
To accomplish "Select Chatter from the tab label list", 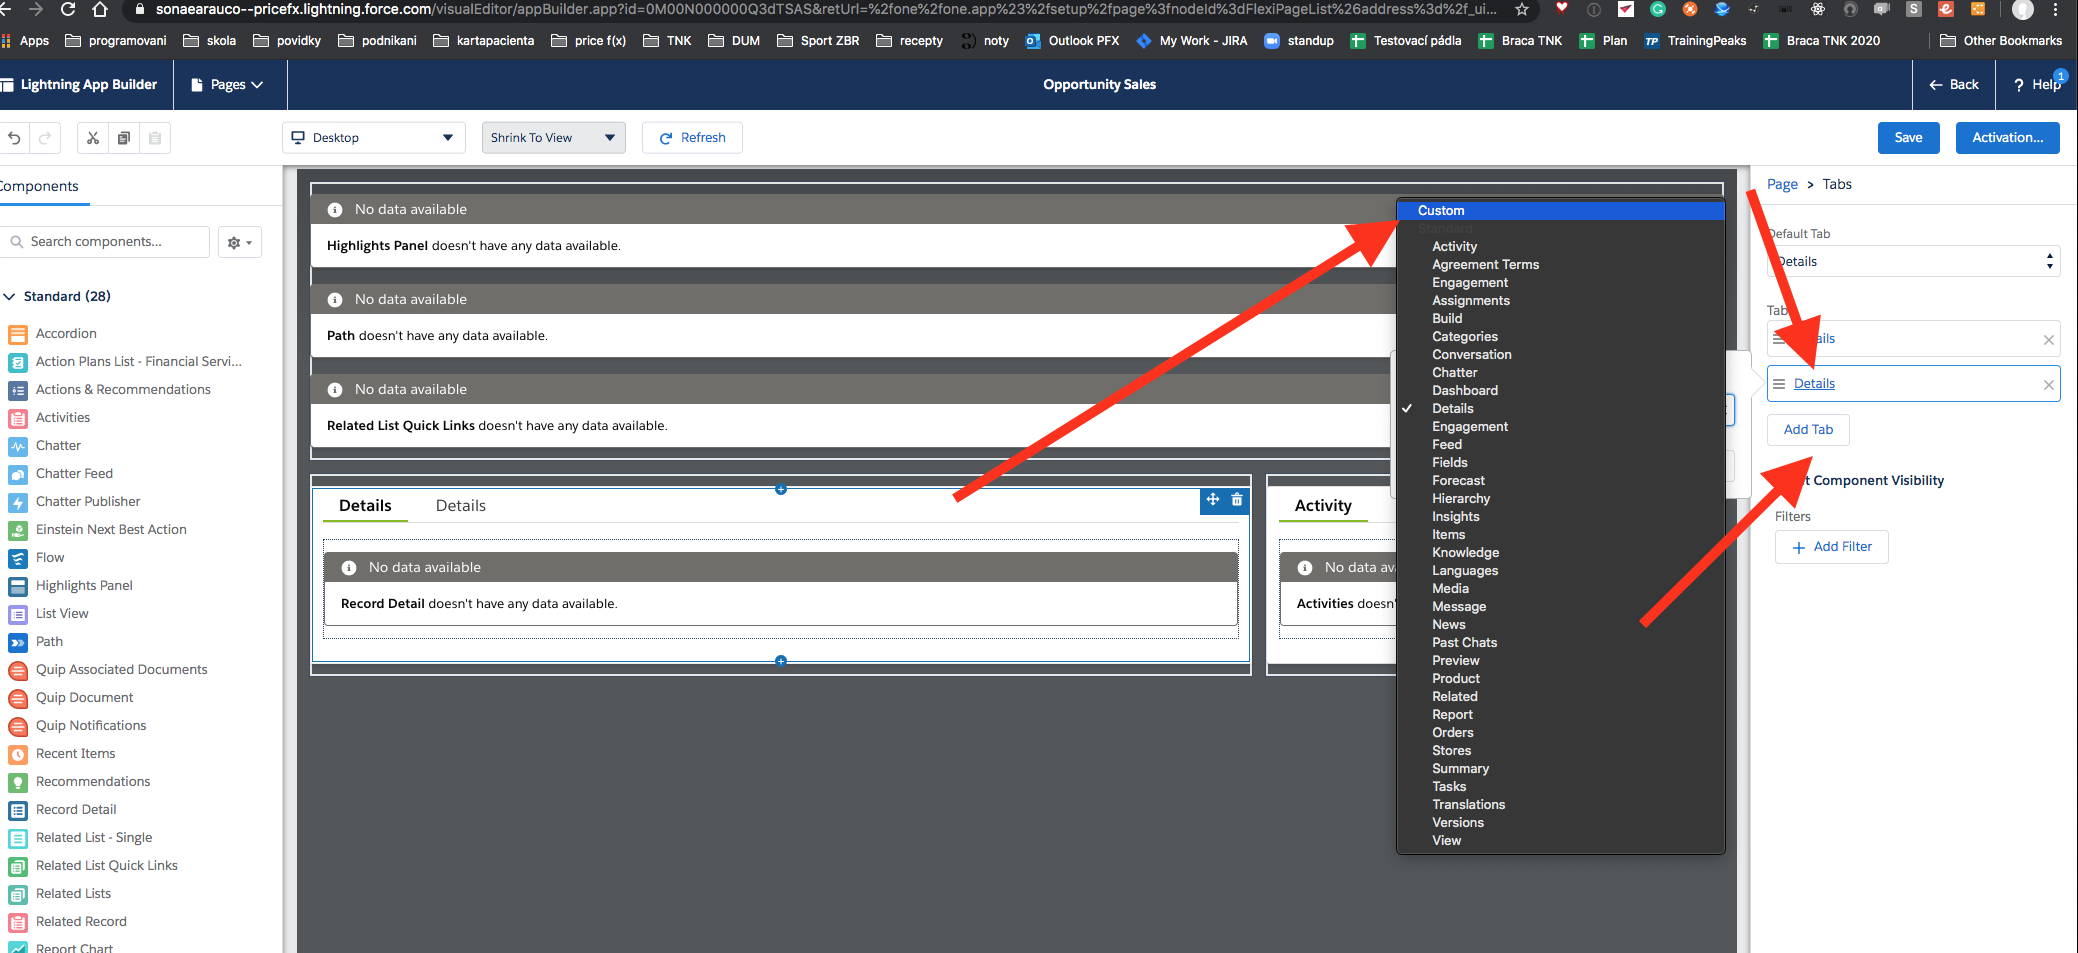I will (x=1454, y=373).
